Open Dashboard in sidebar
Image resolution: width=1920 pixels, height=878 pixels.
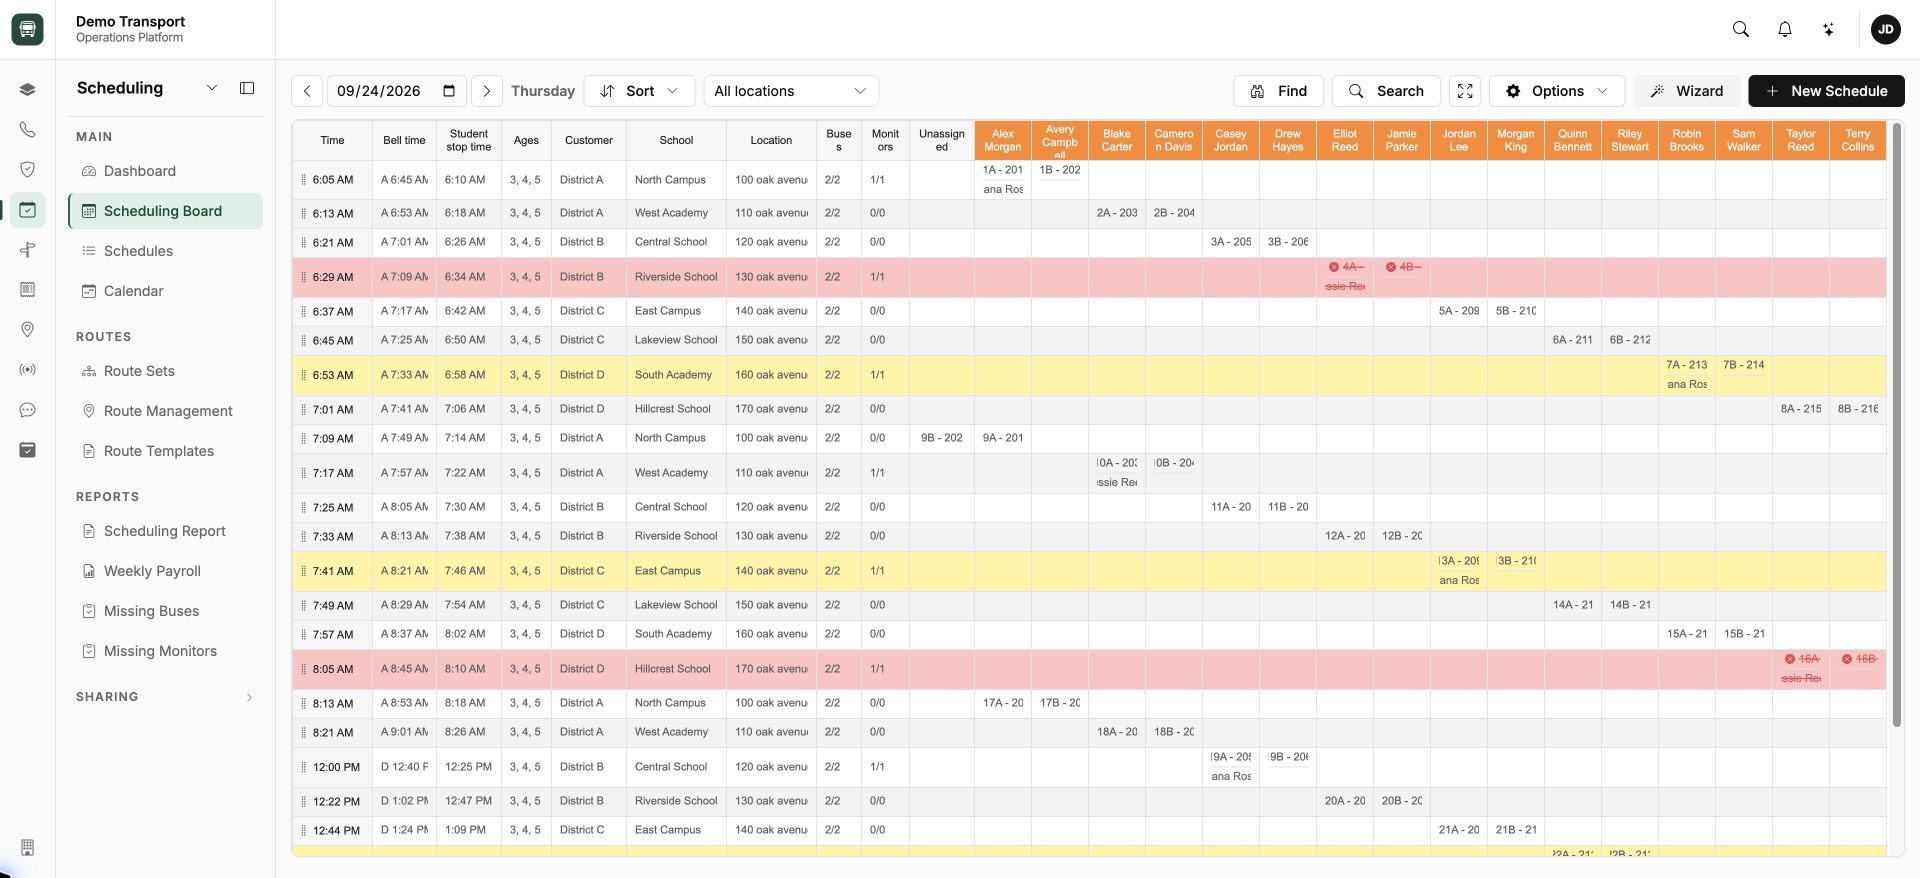pyautogui.click(x=165, y=171)
